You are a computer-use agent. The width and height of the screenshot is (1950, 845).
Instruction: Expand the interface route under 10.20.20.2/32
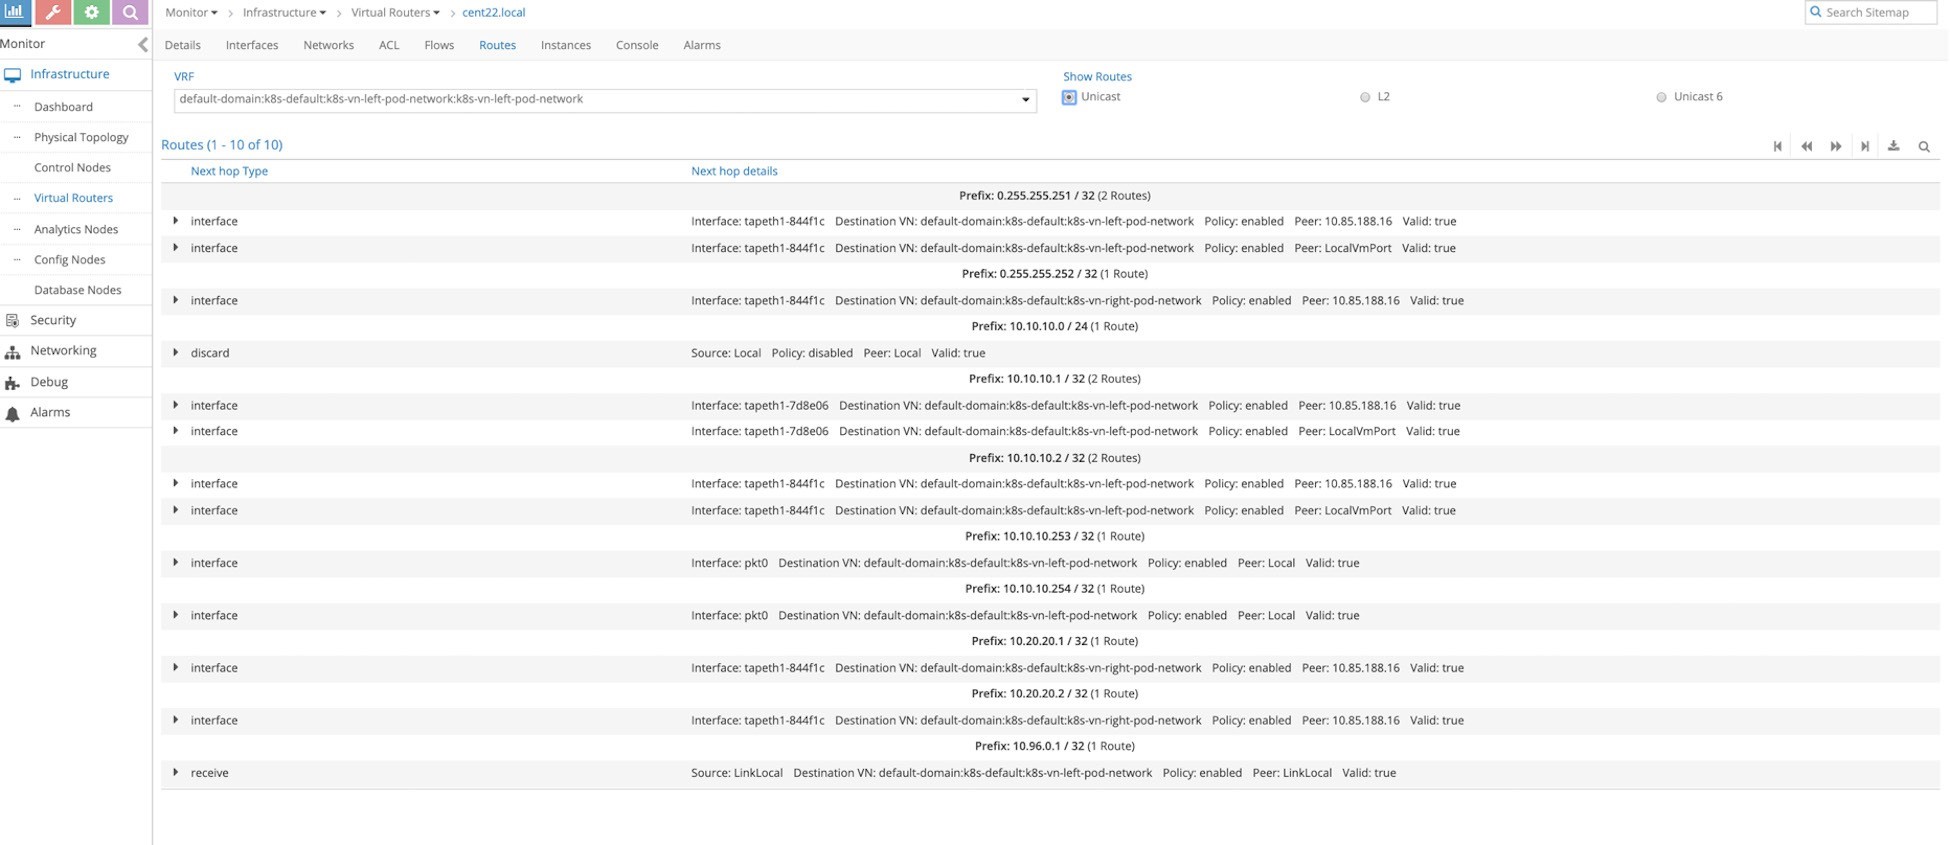click(x=176, y=720)
